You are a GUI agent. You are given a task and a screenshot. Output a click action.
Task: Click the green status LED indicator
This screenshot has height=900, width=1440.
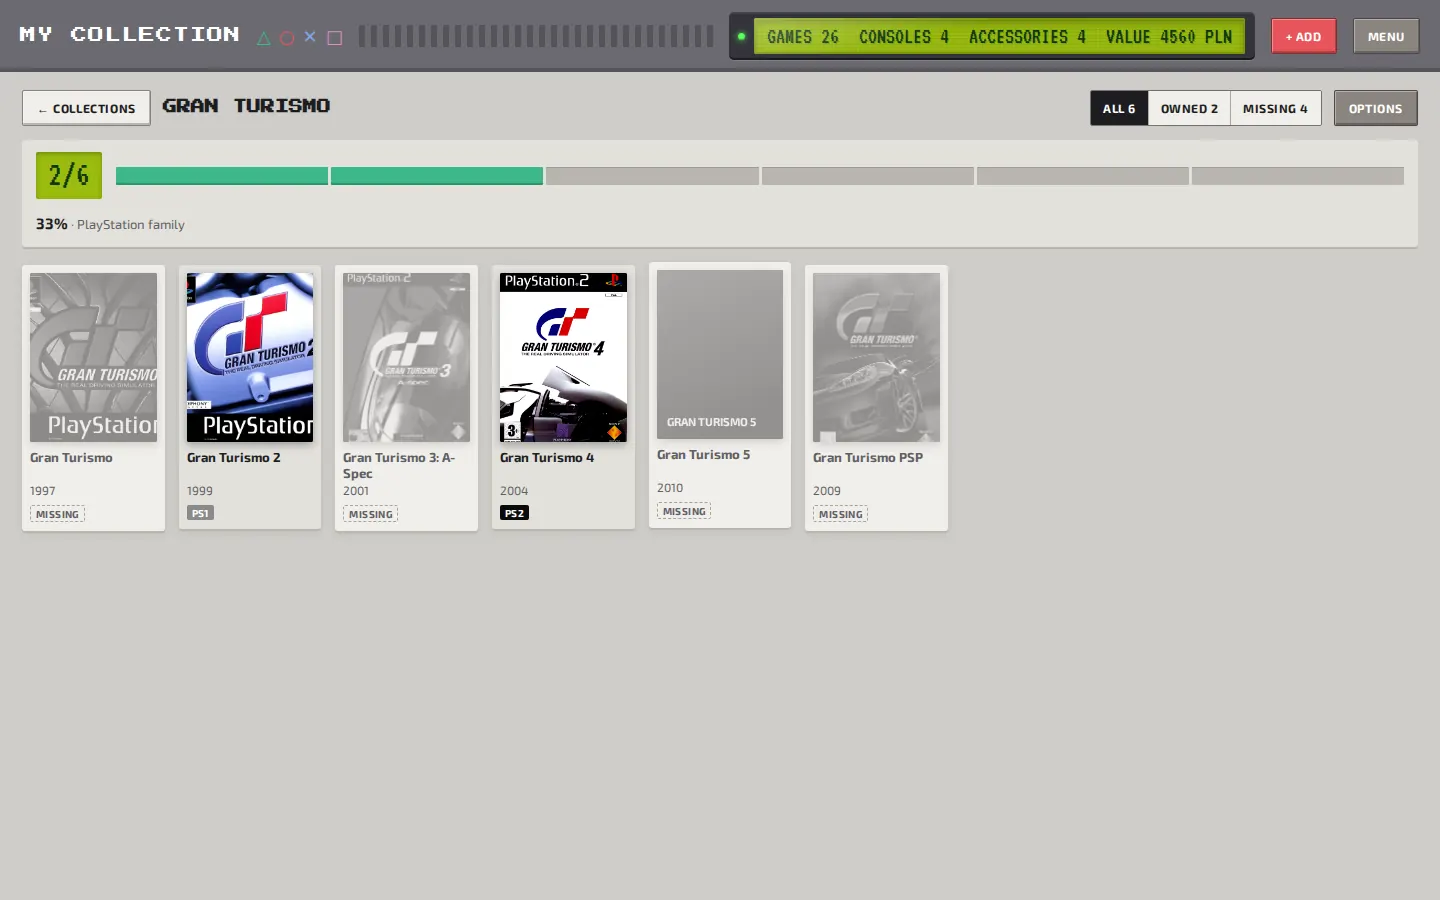point(741,37)
